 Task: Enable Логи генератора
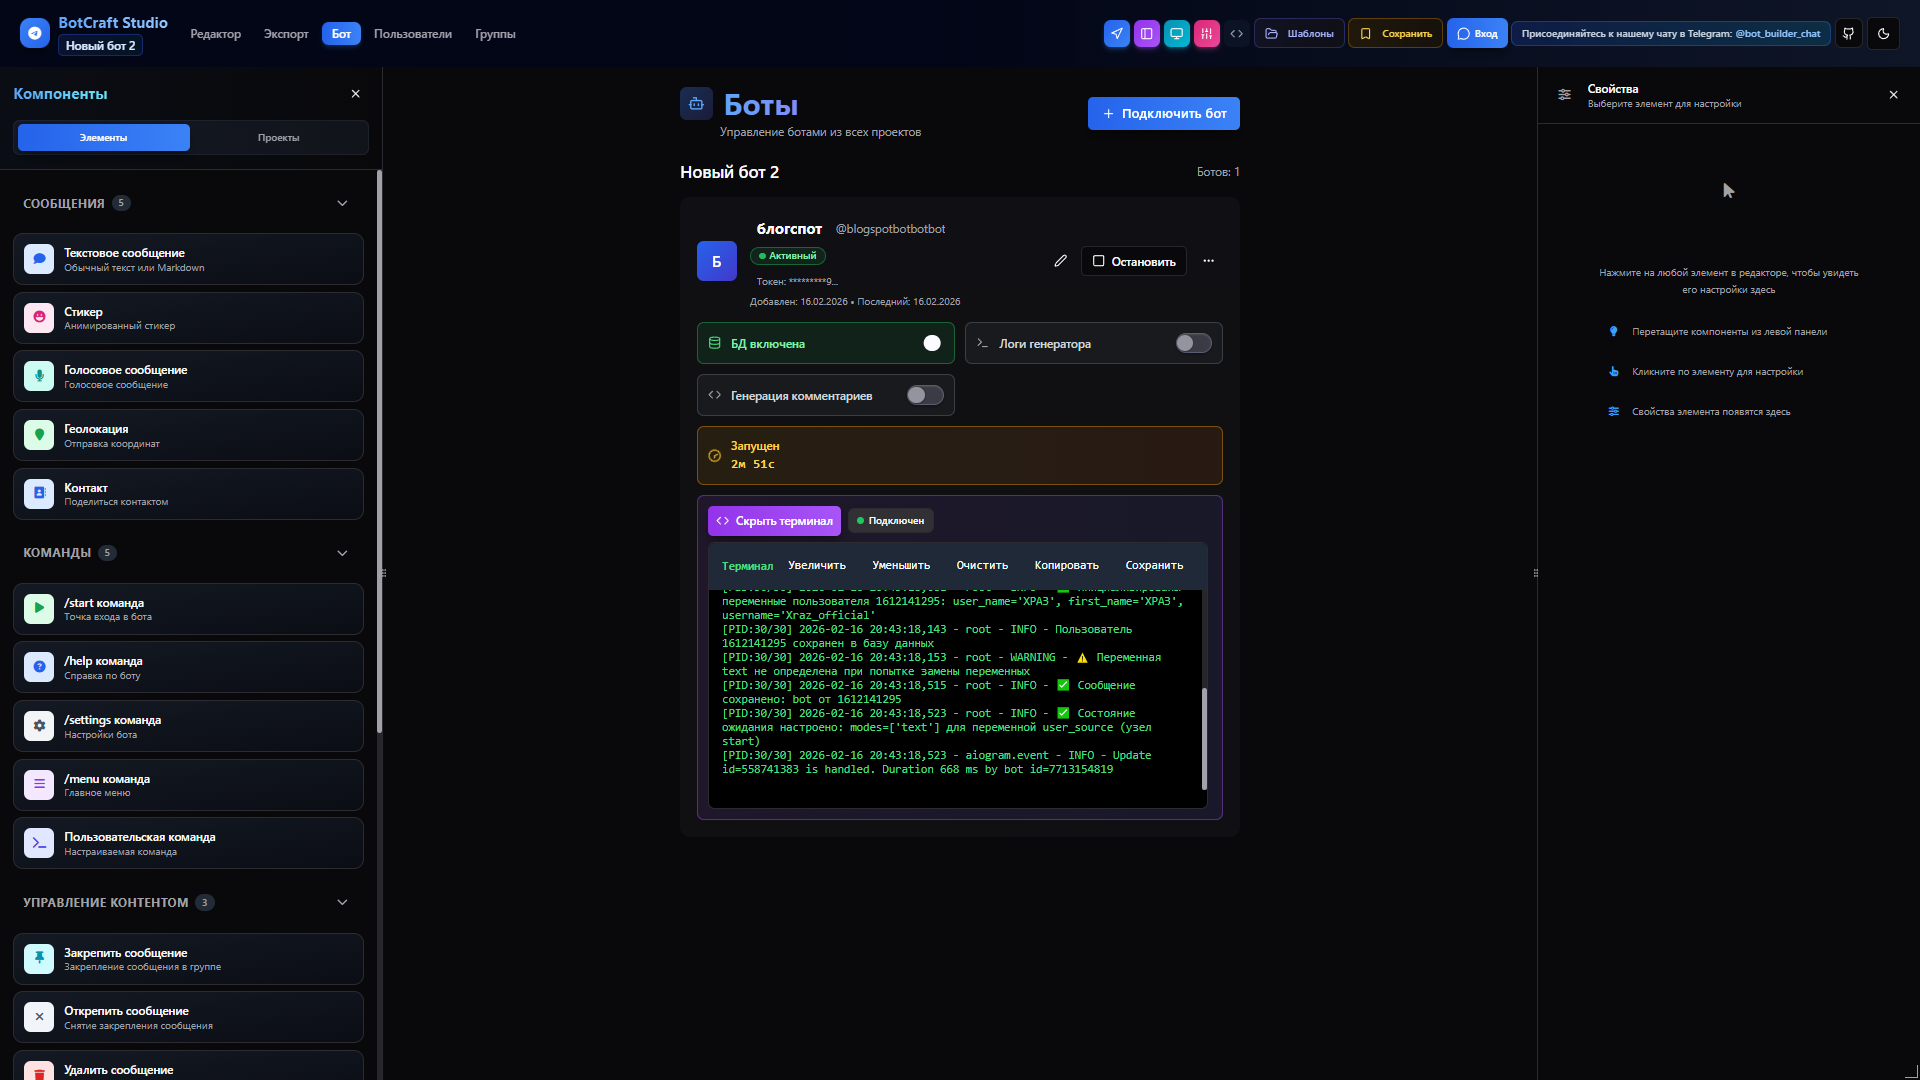point(1191,343)
